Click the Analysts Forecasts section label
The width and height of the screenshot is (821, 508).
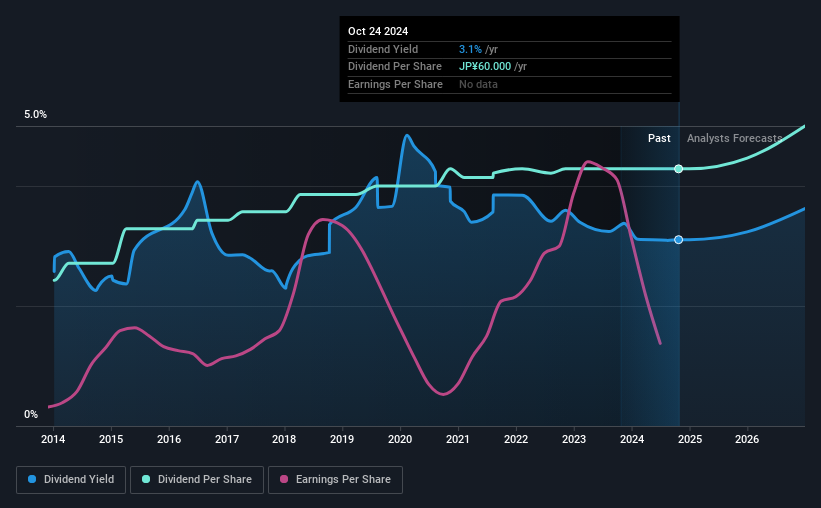[735, 138]
